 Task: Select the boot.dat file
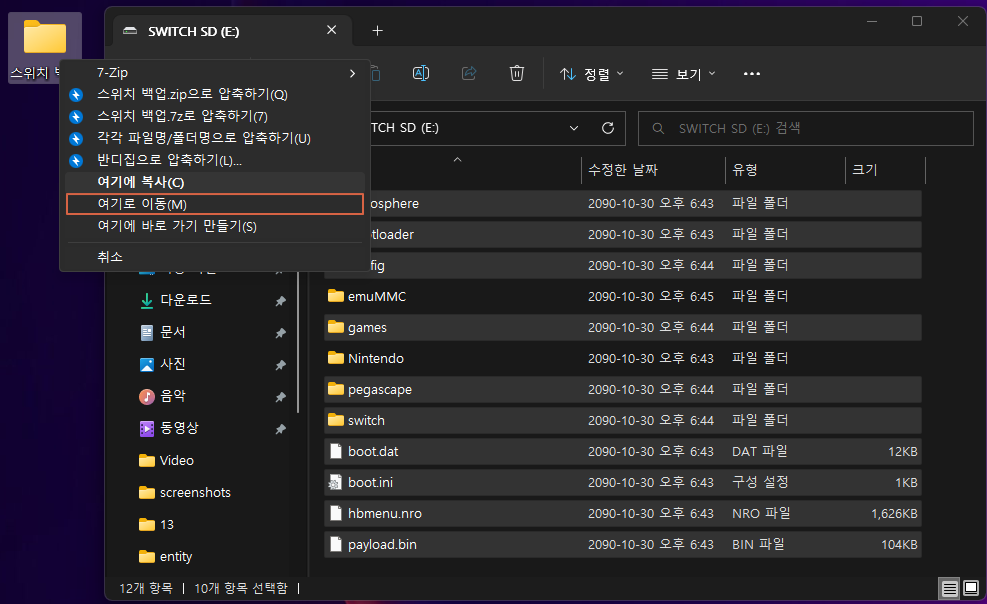[623, 452]
